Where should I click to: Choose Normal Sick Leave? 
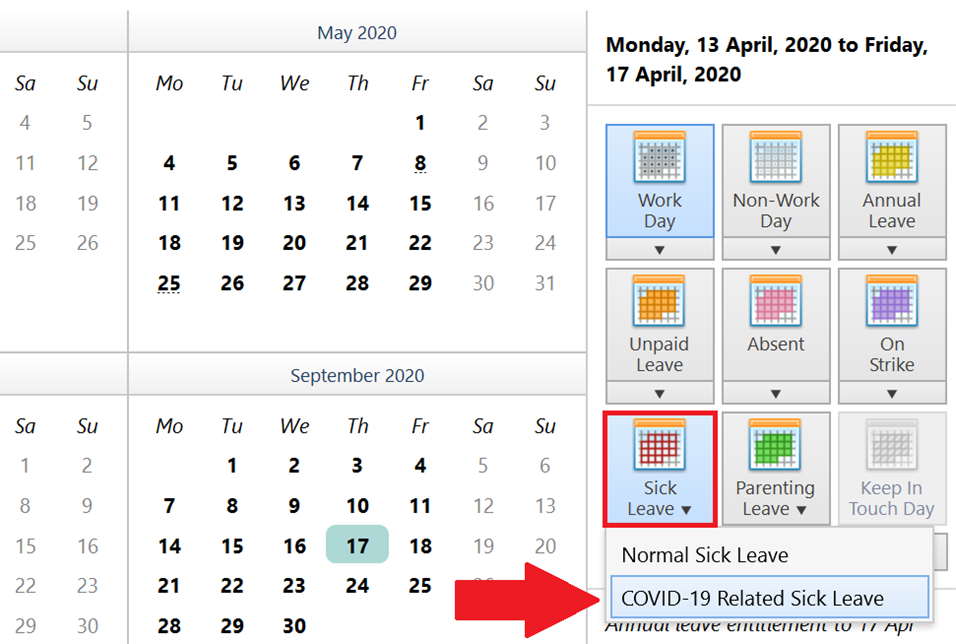click(x=703, y=554)
